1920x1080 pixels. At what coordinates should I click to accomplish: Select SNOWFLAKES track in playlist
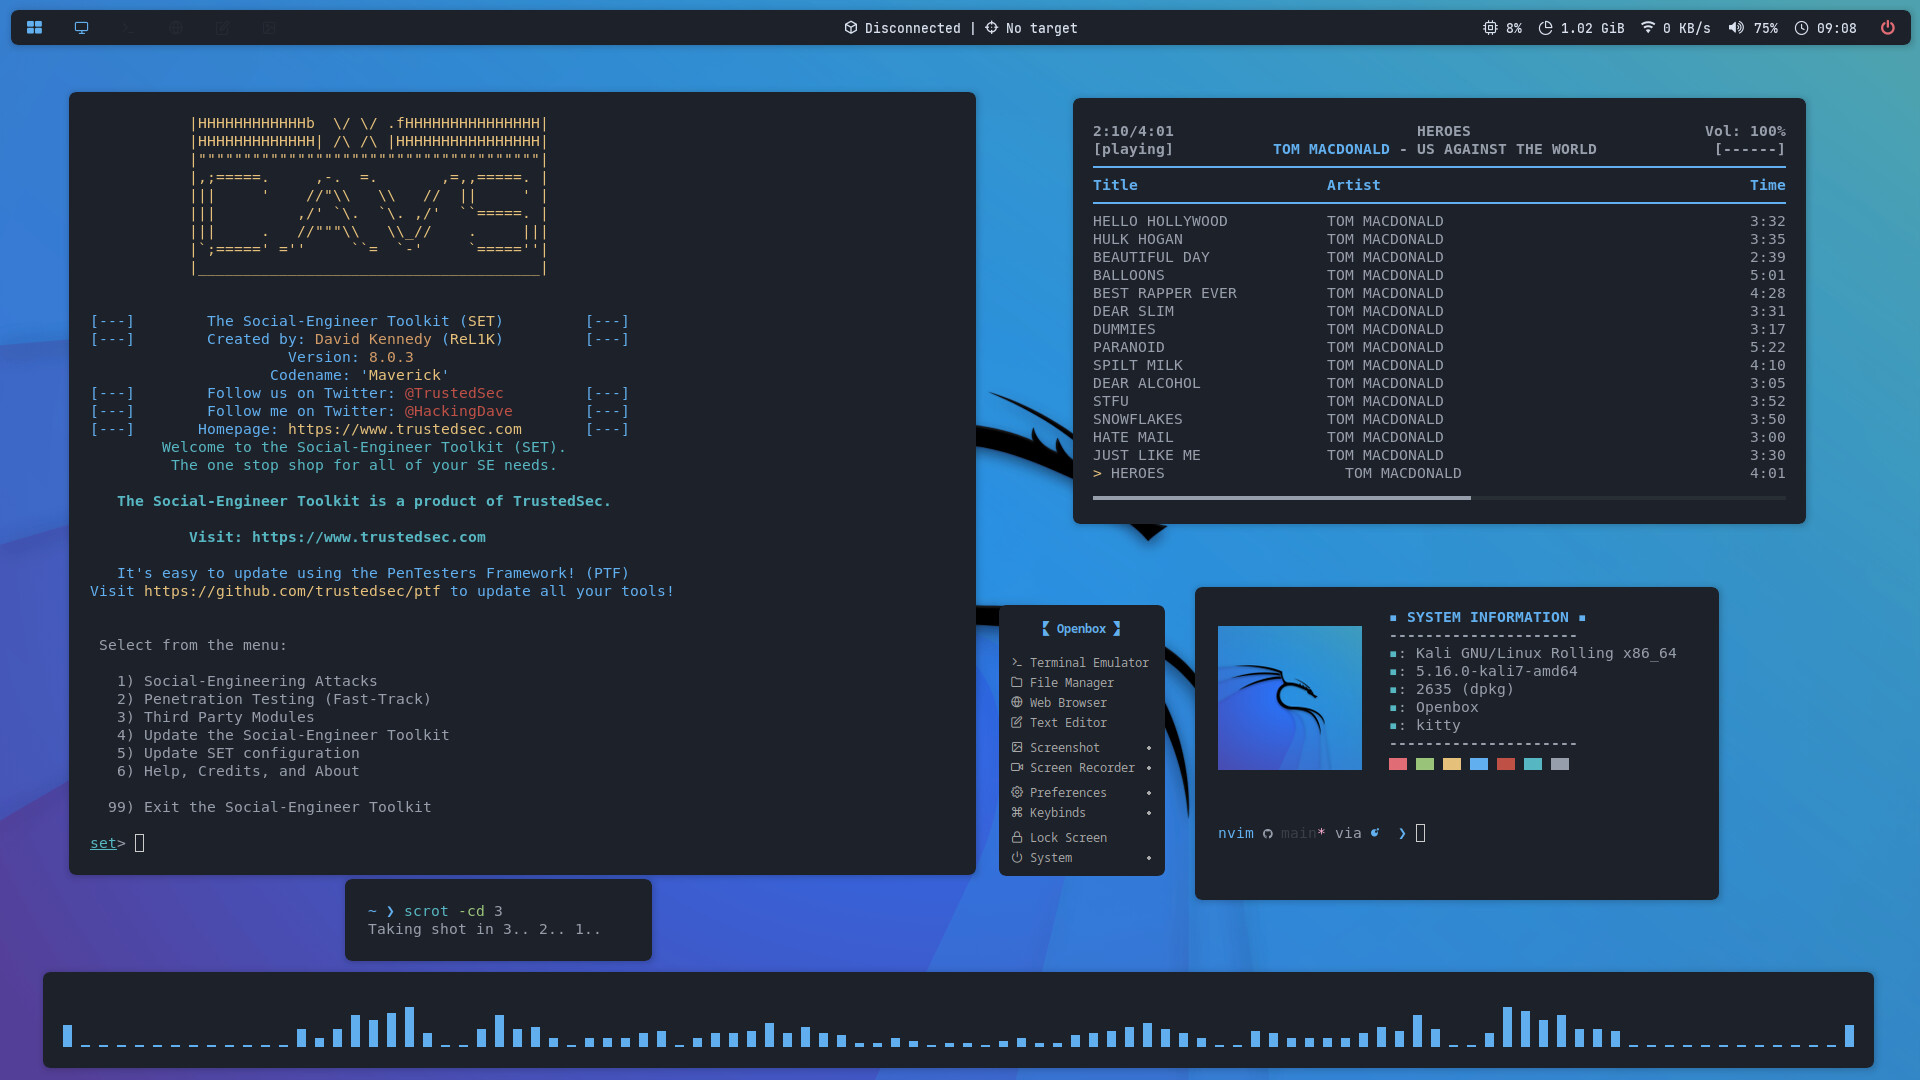click(1439, 419)
